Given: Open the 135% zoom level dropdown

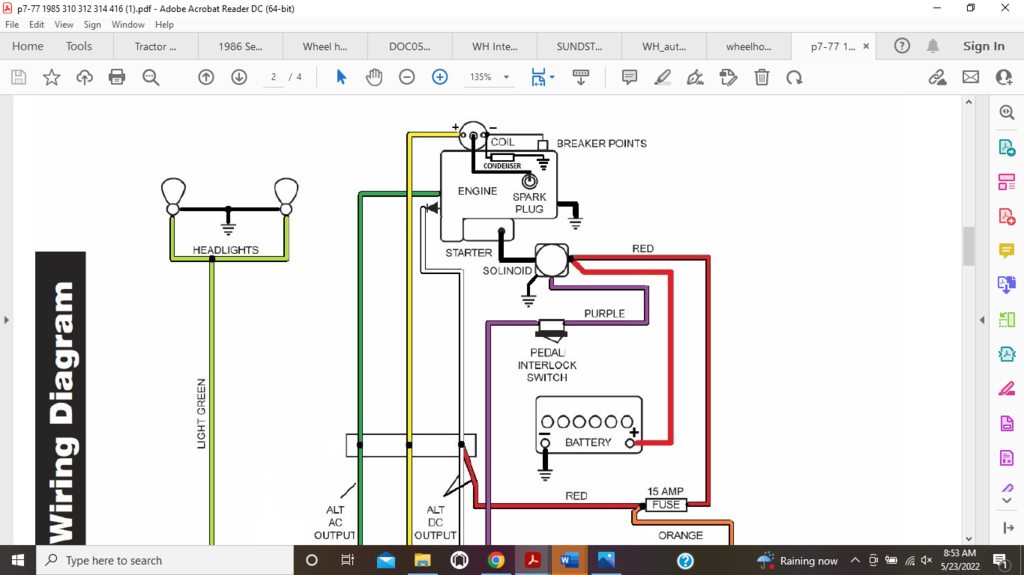Looking at the screenshot, I should [x=506, y=77].
